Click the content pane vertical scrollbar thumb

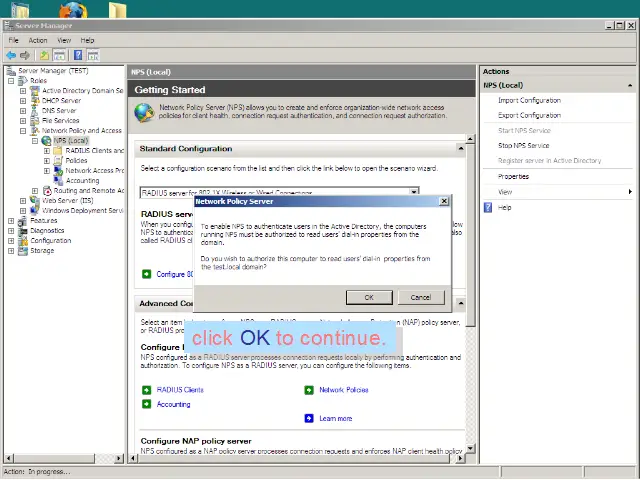tap(470, 235)
